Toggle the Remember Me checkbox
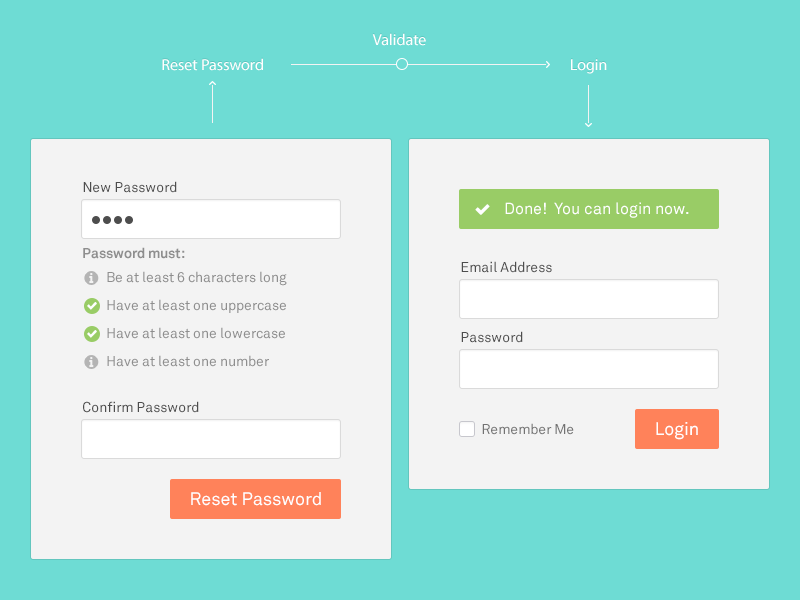Screen dimensions: 800x600 (467, 429)
